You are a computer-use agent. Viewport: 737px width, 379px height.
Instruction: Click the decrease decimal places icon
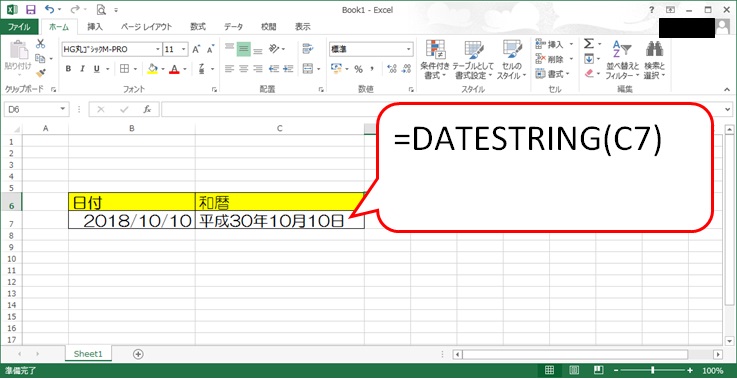(406, 69)
